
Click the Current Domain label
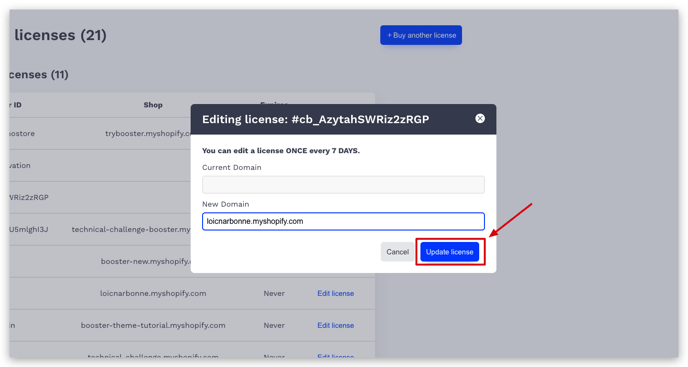coord(232,167)
